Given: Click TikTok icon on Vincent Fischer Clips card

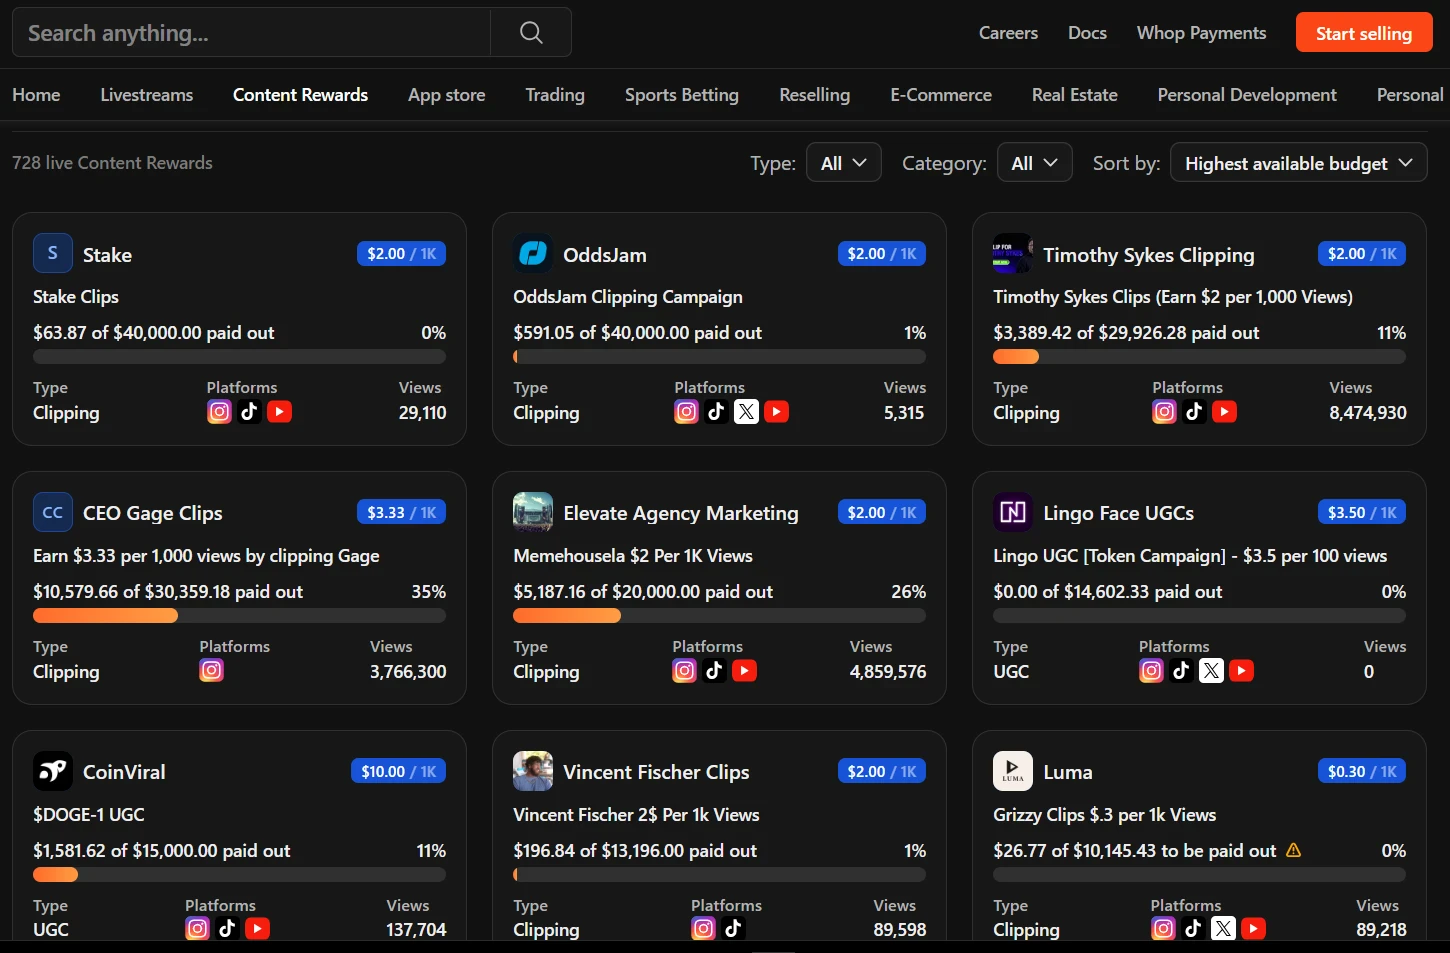Looking at the screenshot, I should point(733,929).
